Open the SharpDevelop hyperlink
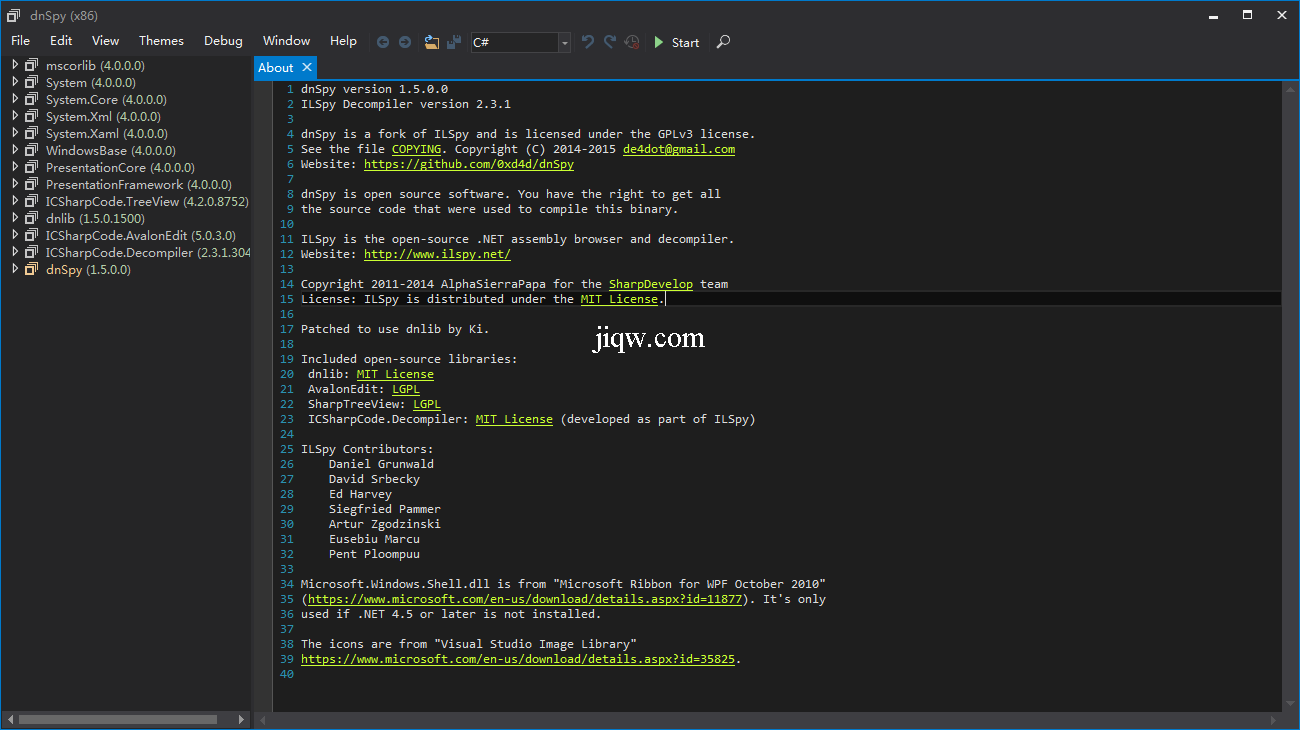1300x730 pixels. pos(650,284)
